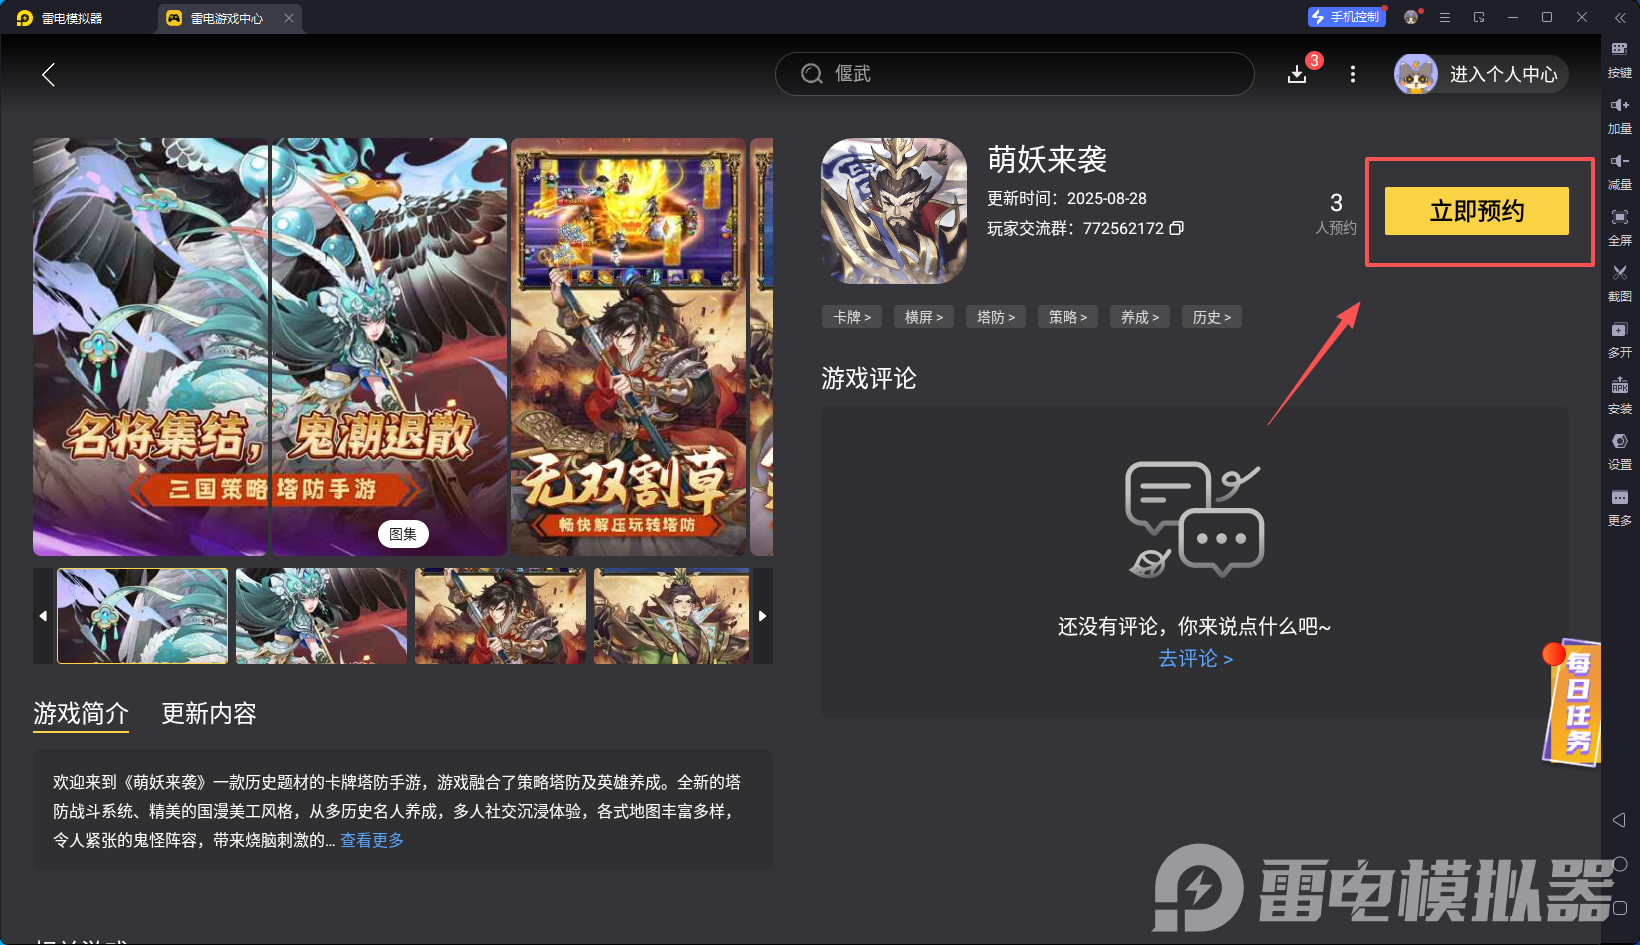
Task: Open the 萌妖来袭 game icon
Action: pos(894,211)
